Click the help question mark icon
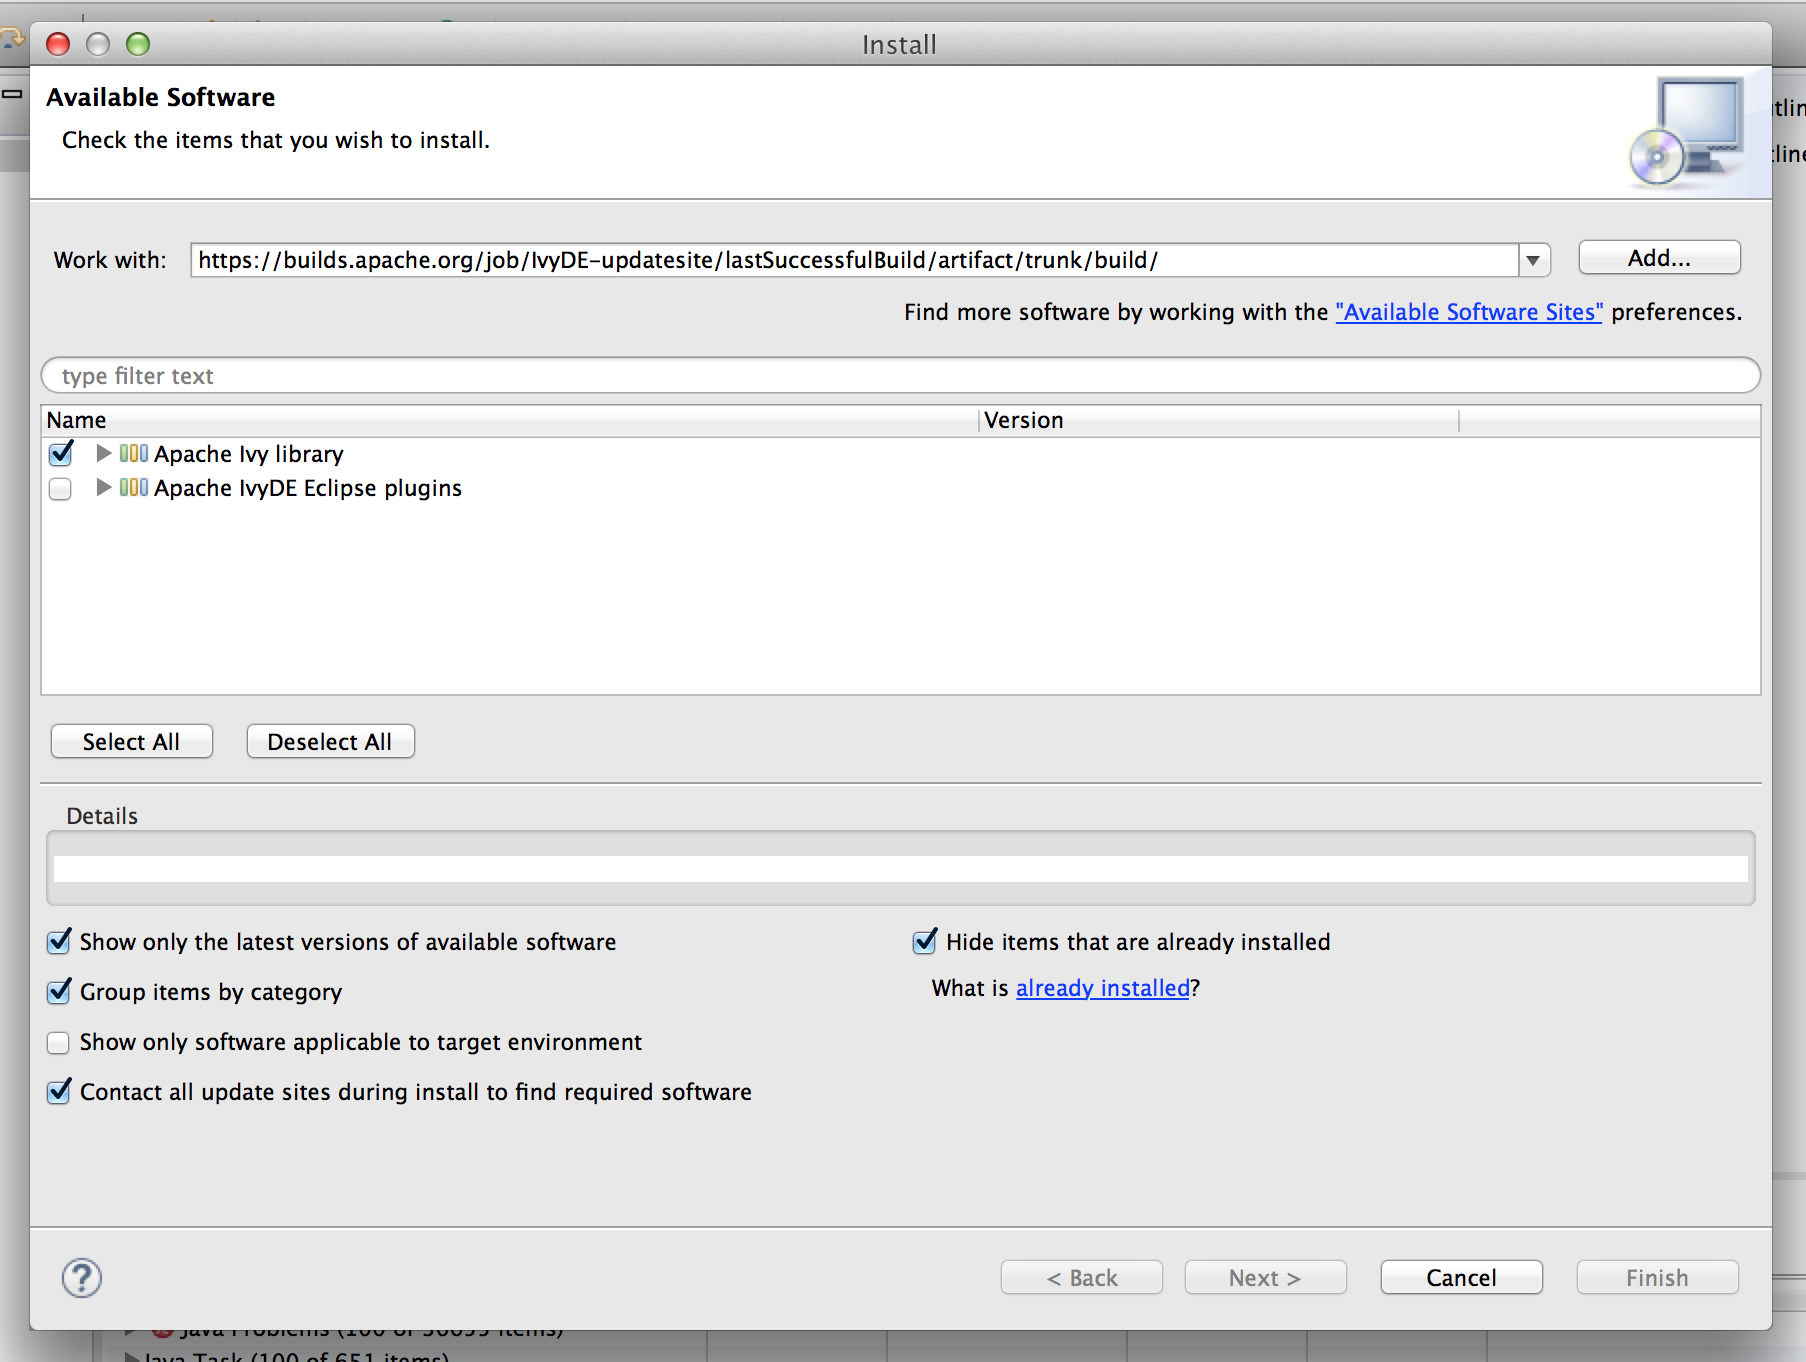1806x1362 pixels. coord(82,1278)
